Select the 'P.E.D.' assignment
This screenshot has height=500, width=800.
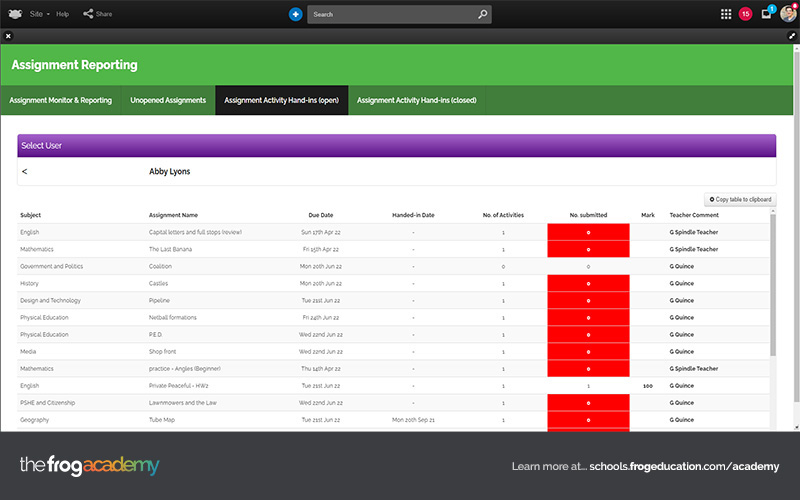156,335
